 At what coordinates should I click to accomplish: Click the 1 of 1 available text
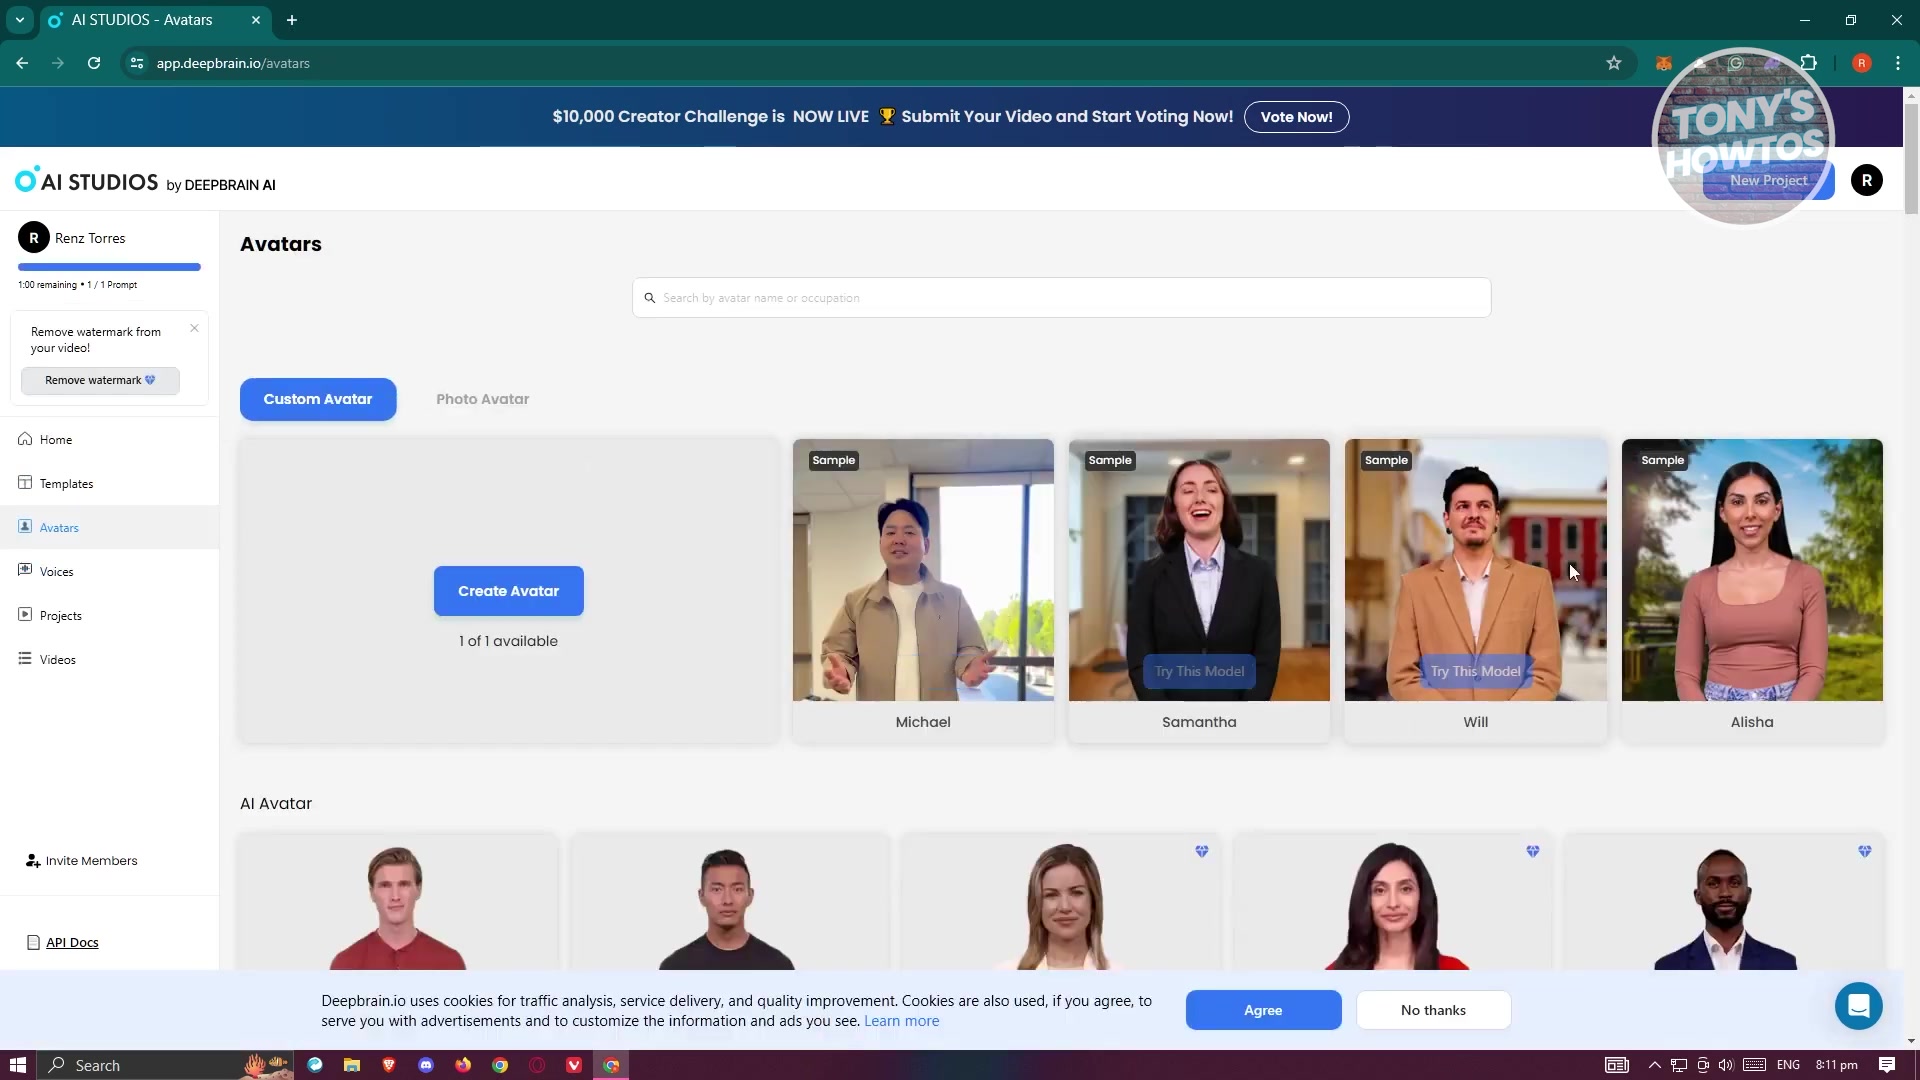click(x=508, y=641)
